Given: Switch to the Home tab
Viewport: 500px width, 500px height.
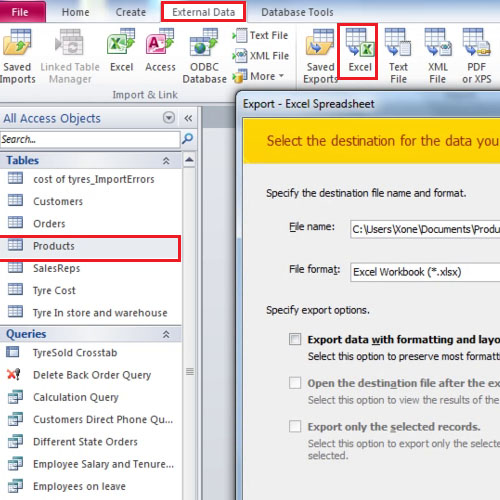Looking at the screenshot, I should [76, 12].
